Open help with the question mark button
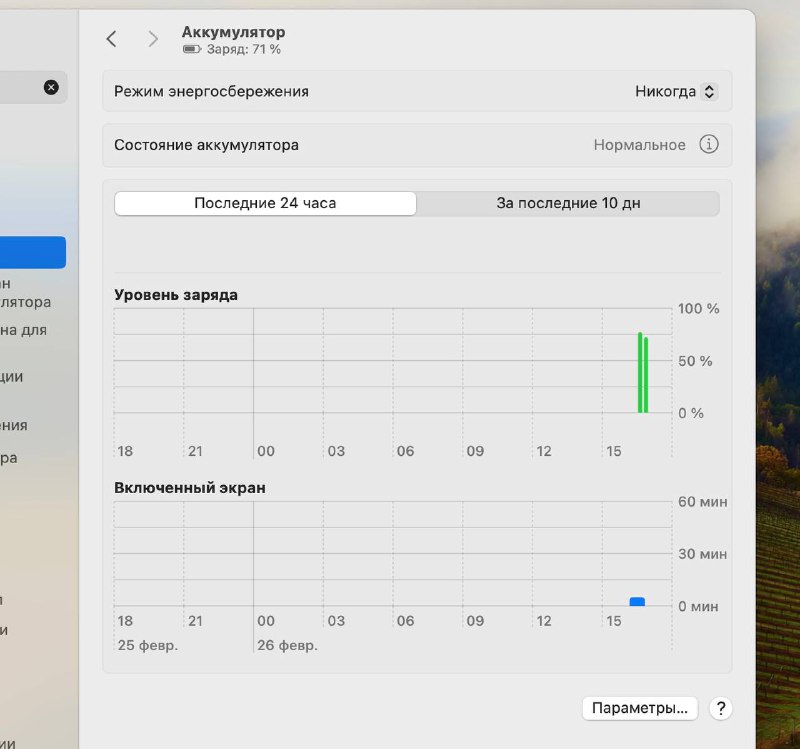This screenshot has height=749, width=800. click(x=720, y=708)
